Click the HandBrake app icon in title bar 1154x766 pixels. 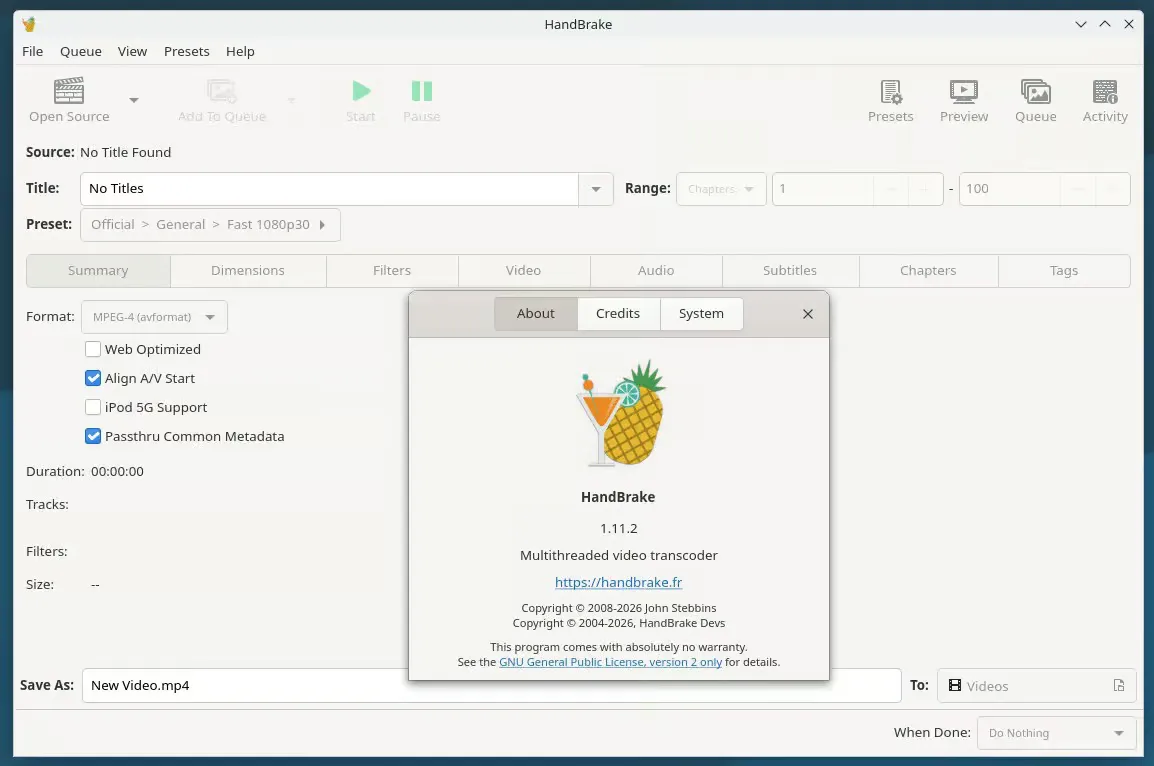[x=29, y=24]
